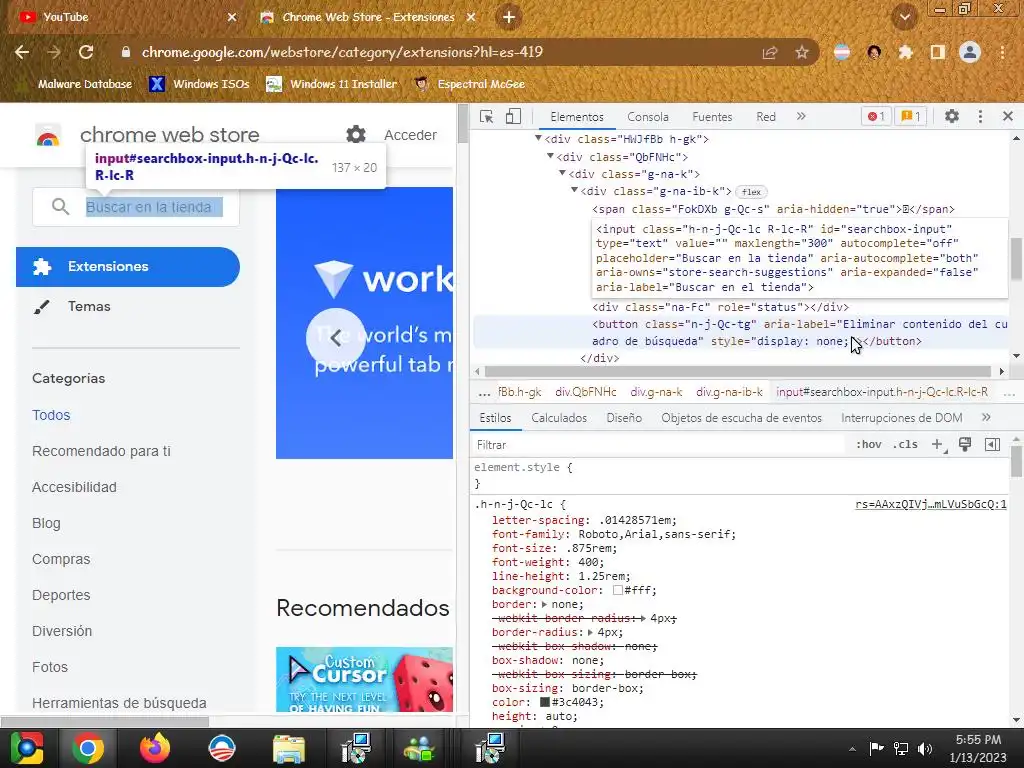Click the flex badge on g-na-ib-k
This screenshot has width=1024, height=768.
[751, 192]
